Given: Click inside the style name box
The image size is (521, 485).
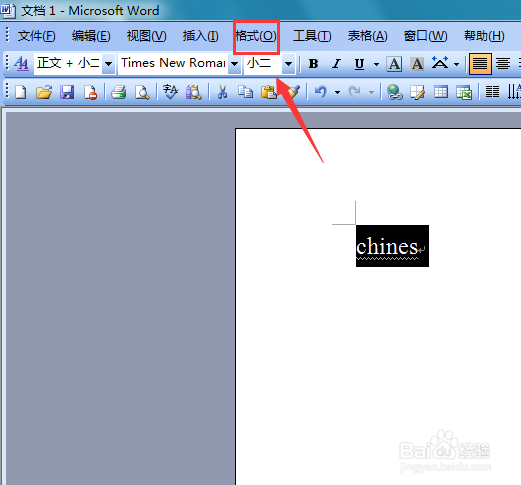Looking at the screenshot, I should 68,64.
